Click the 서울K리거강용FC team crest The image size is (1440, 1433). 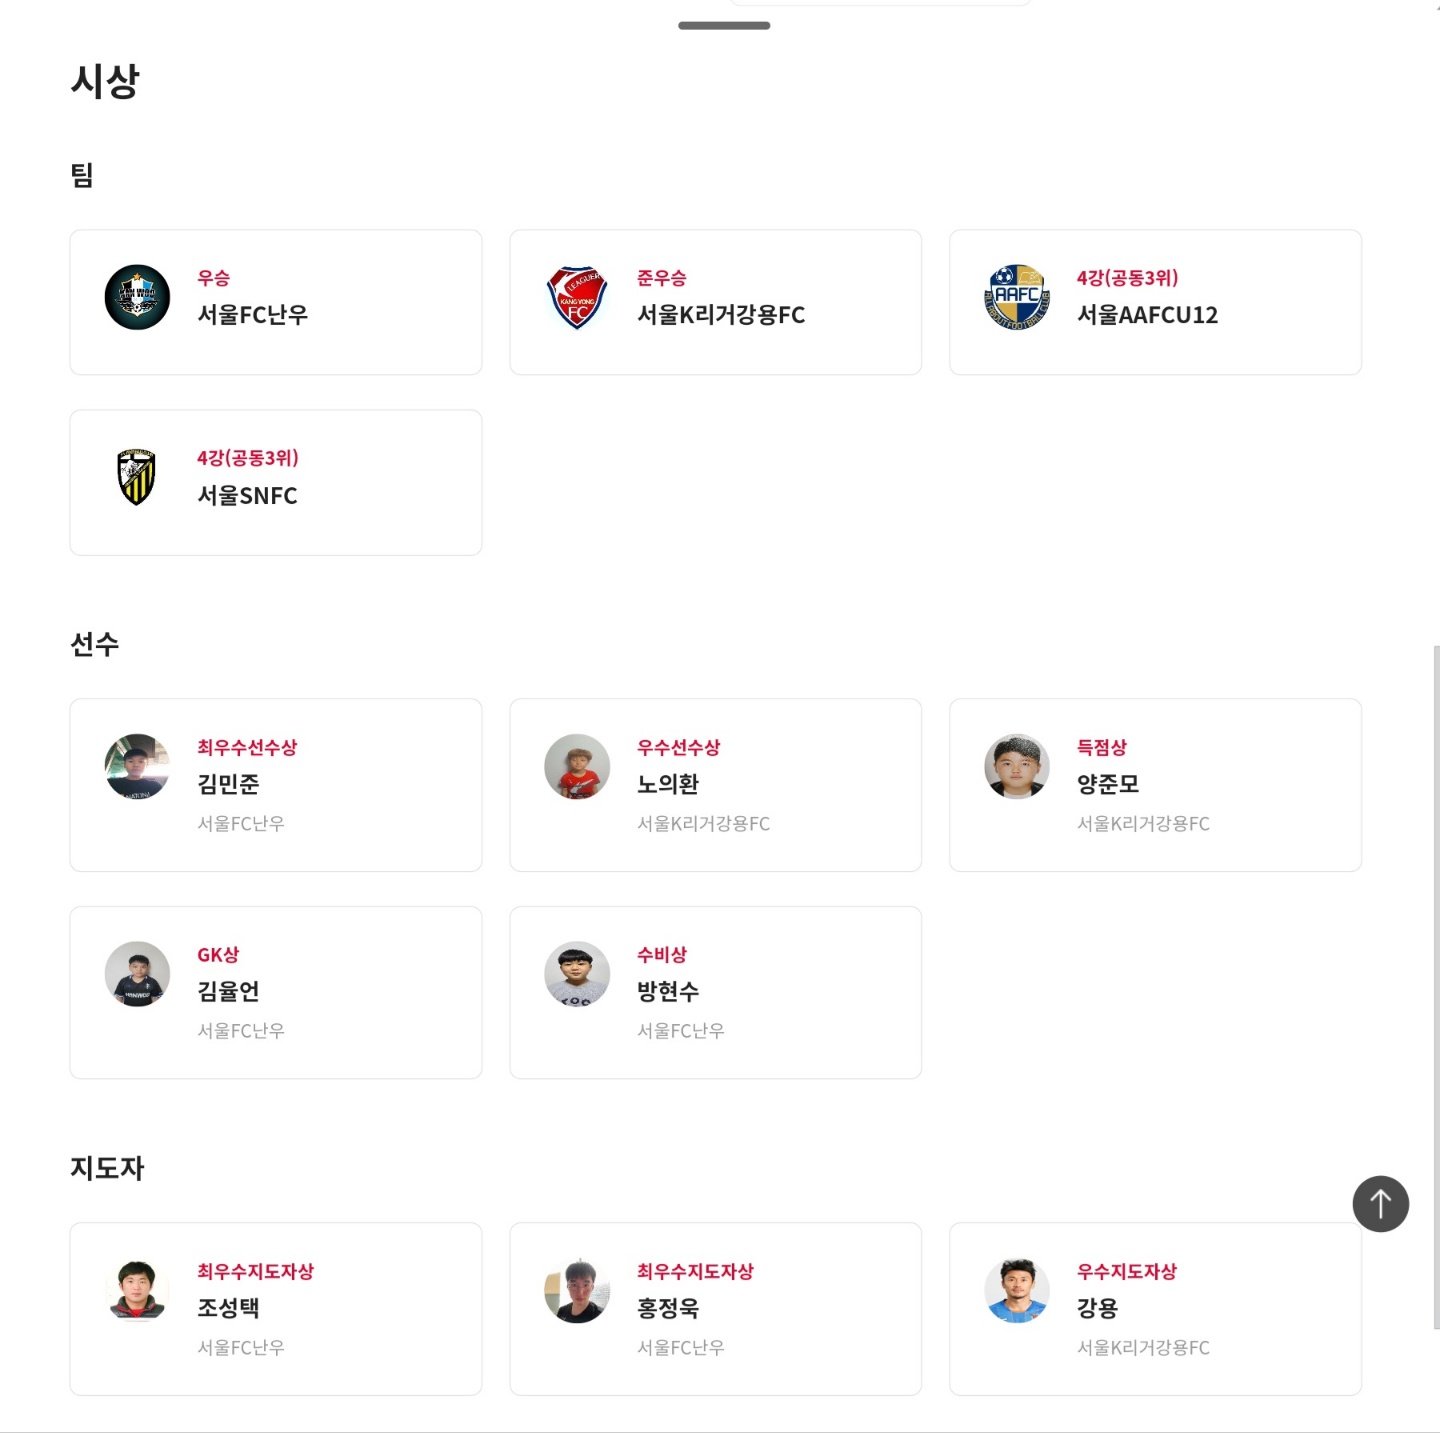(x=577, y=297)
